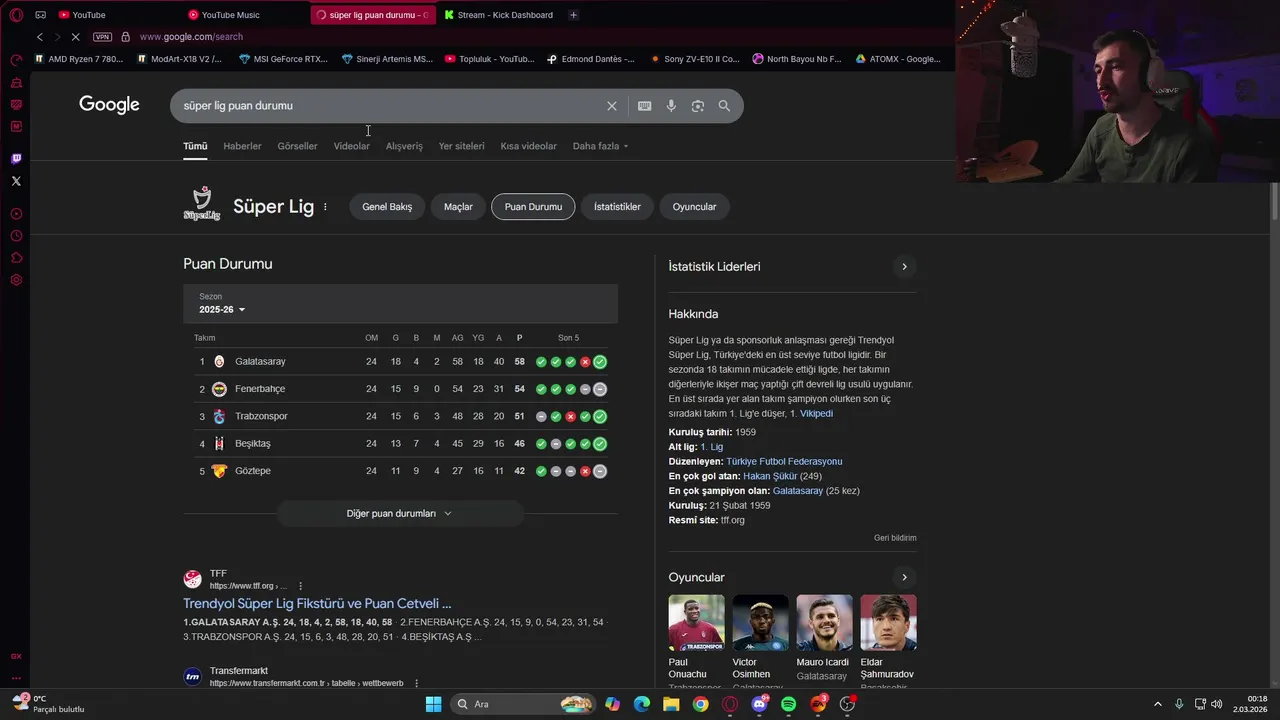Open Victor Osimhen player thumbnail
The height and width of the screenshot is (720, 1280).
(760, 623)
